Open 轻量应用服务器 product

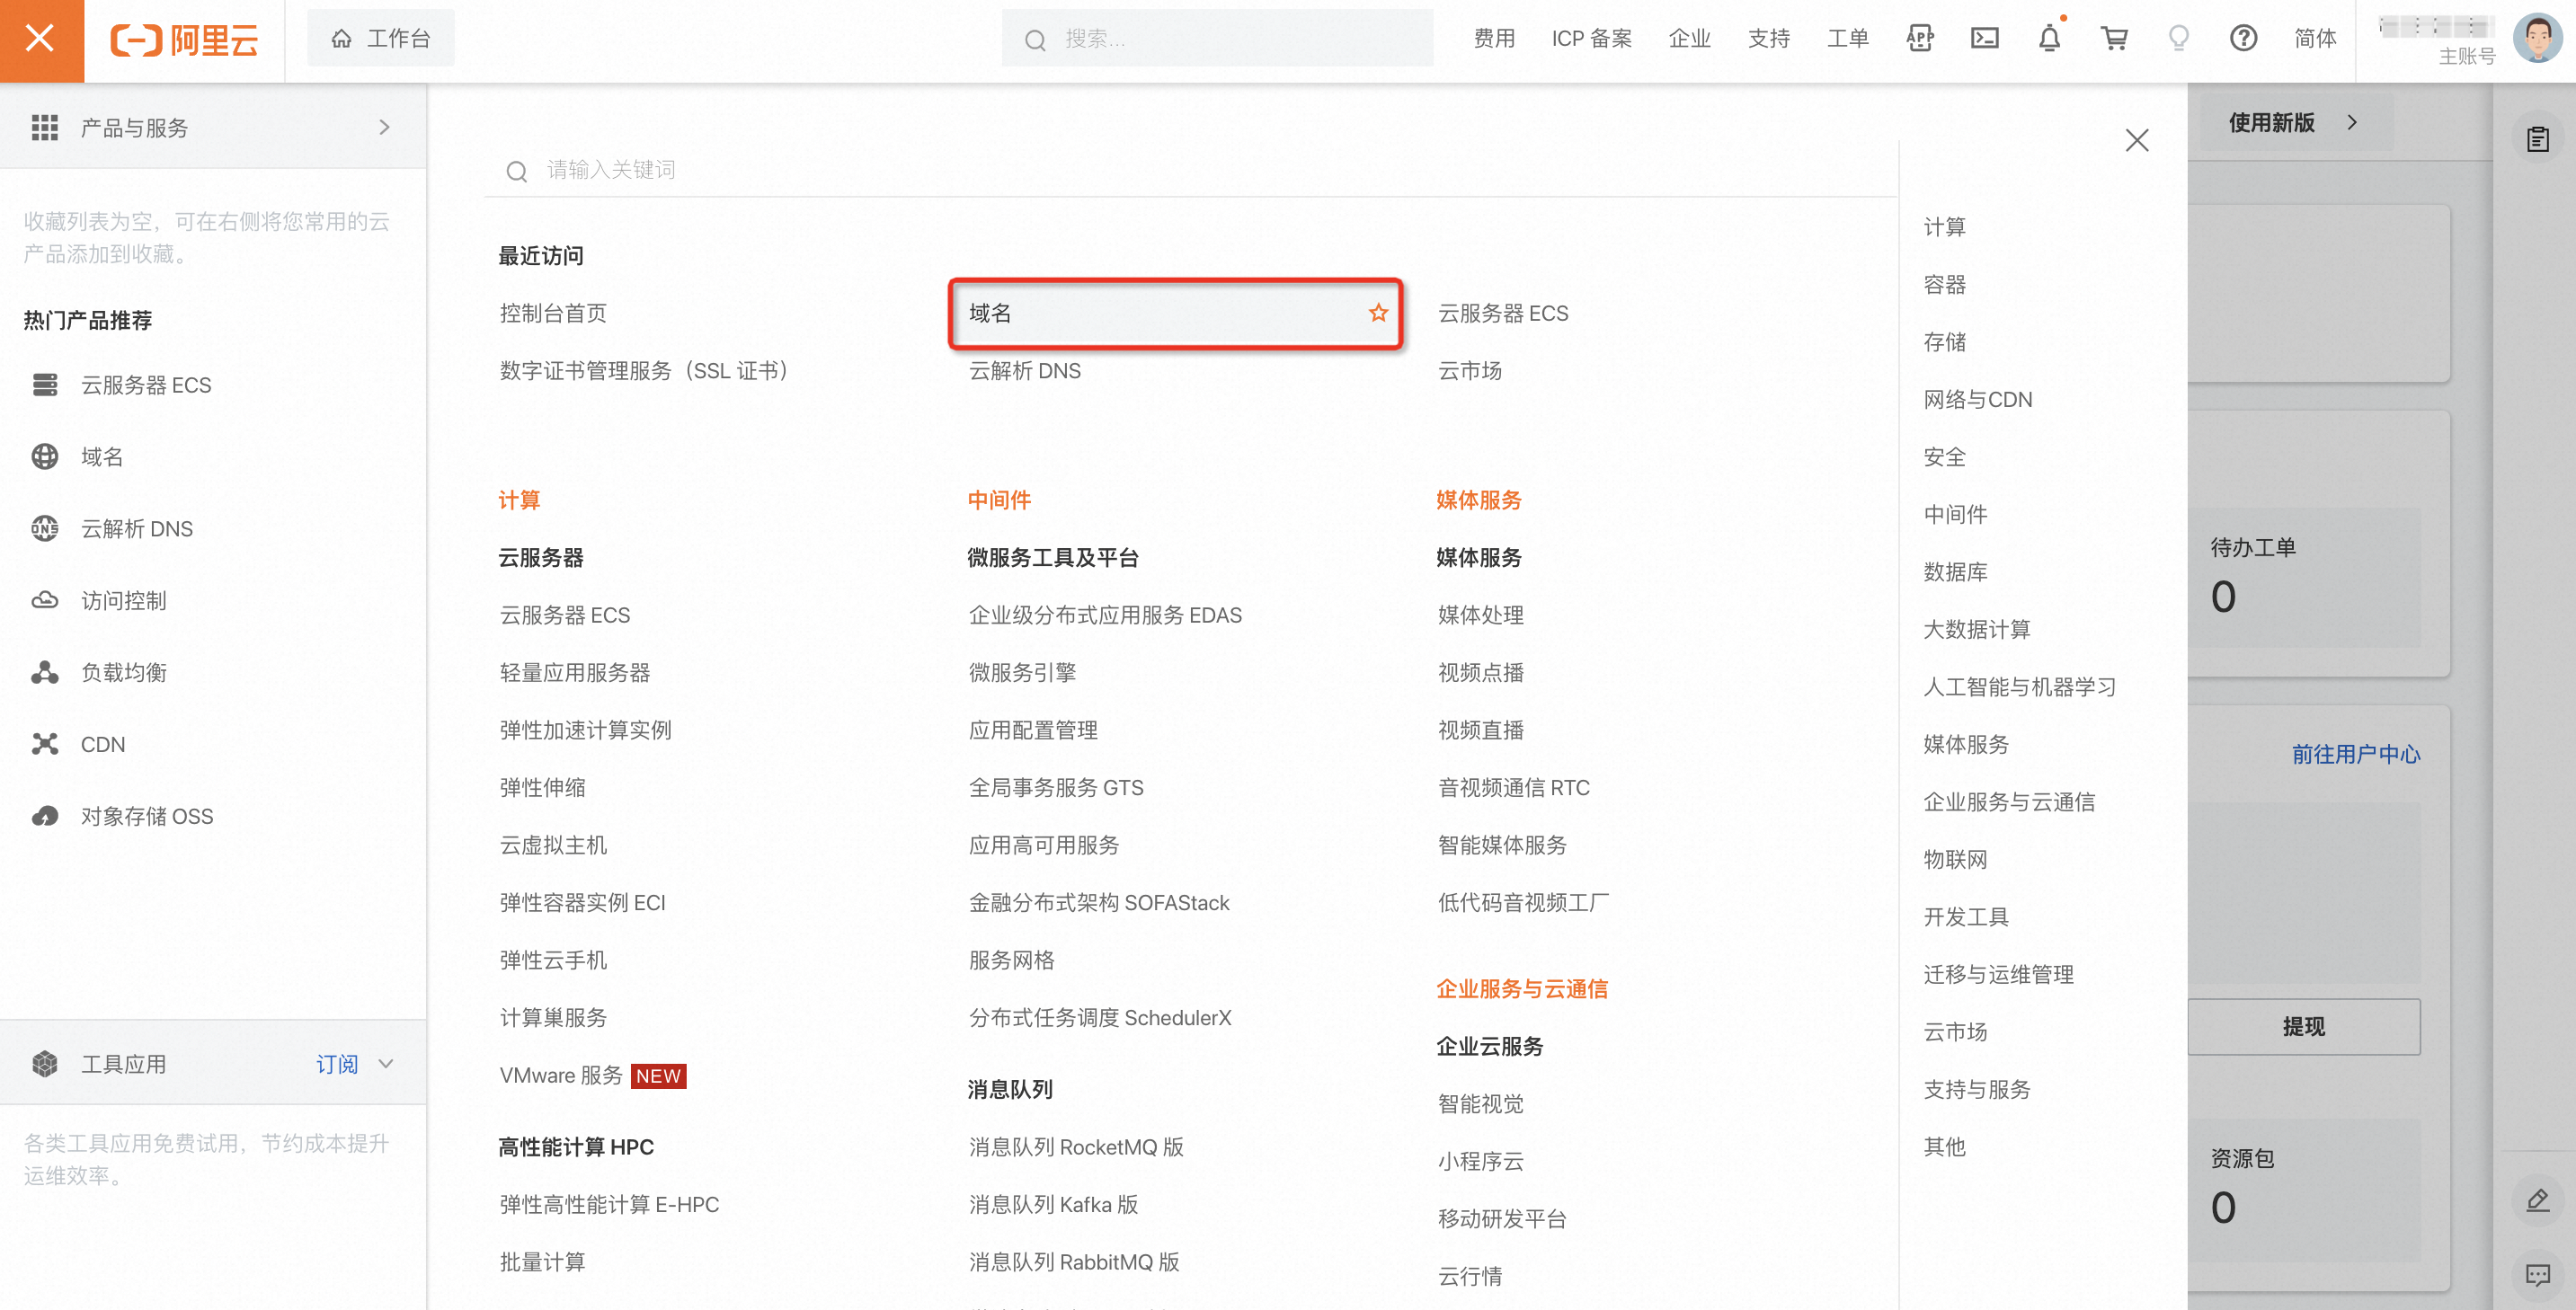(575, 673)
